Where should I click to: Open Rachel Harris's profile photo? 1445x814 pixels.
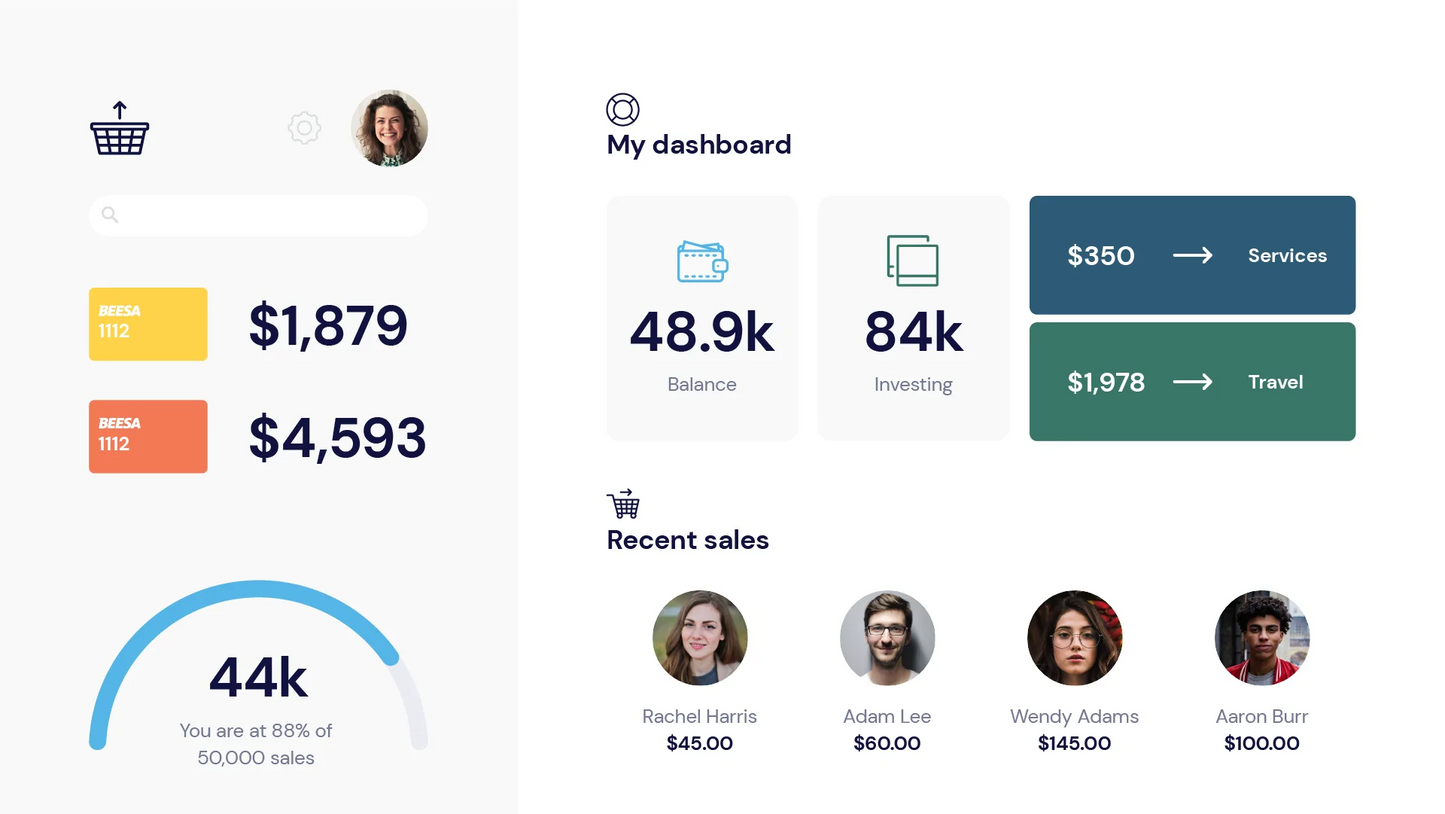(699, 637)
